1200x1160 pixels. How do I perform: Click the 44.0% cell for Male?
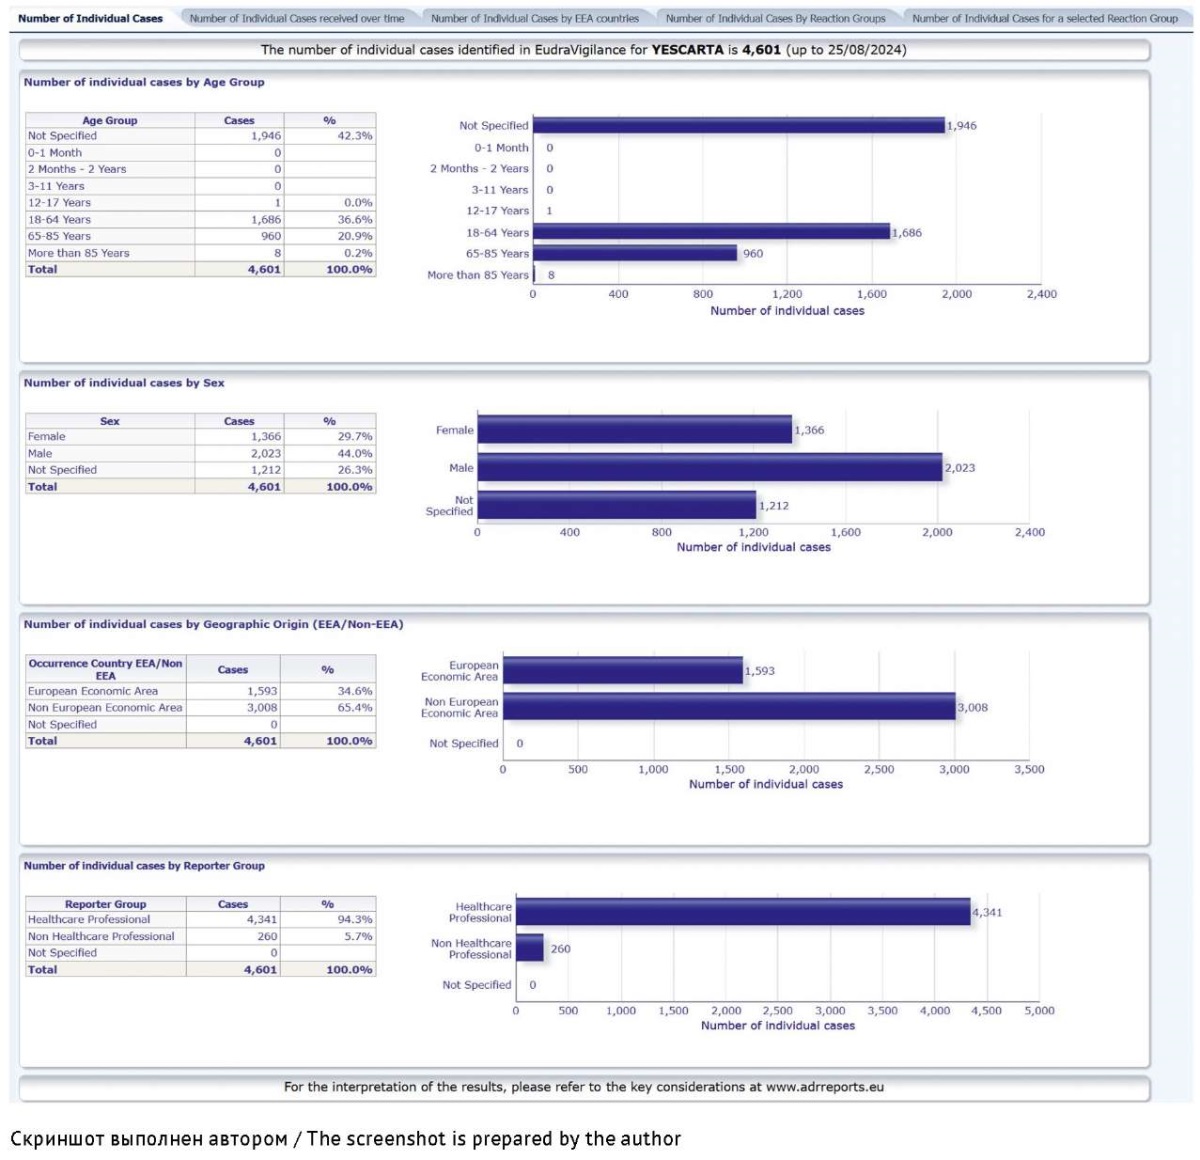pos(330,454)
